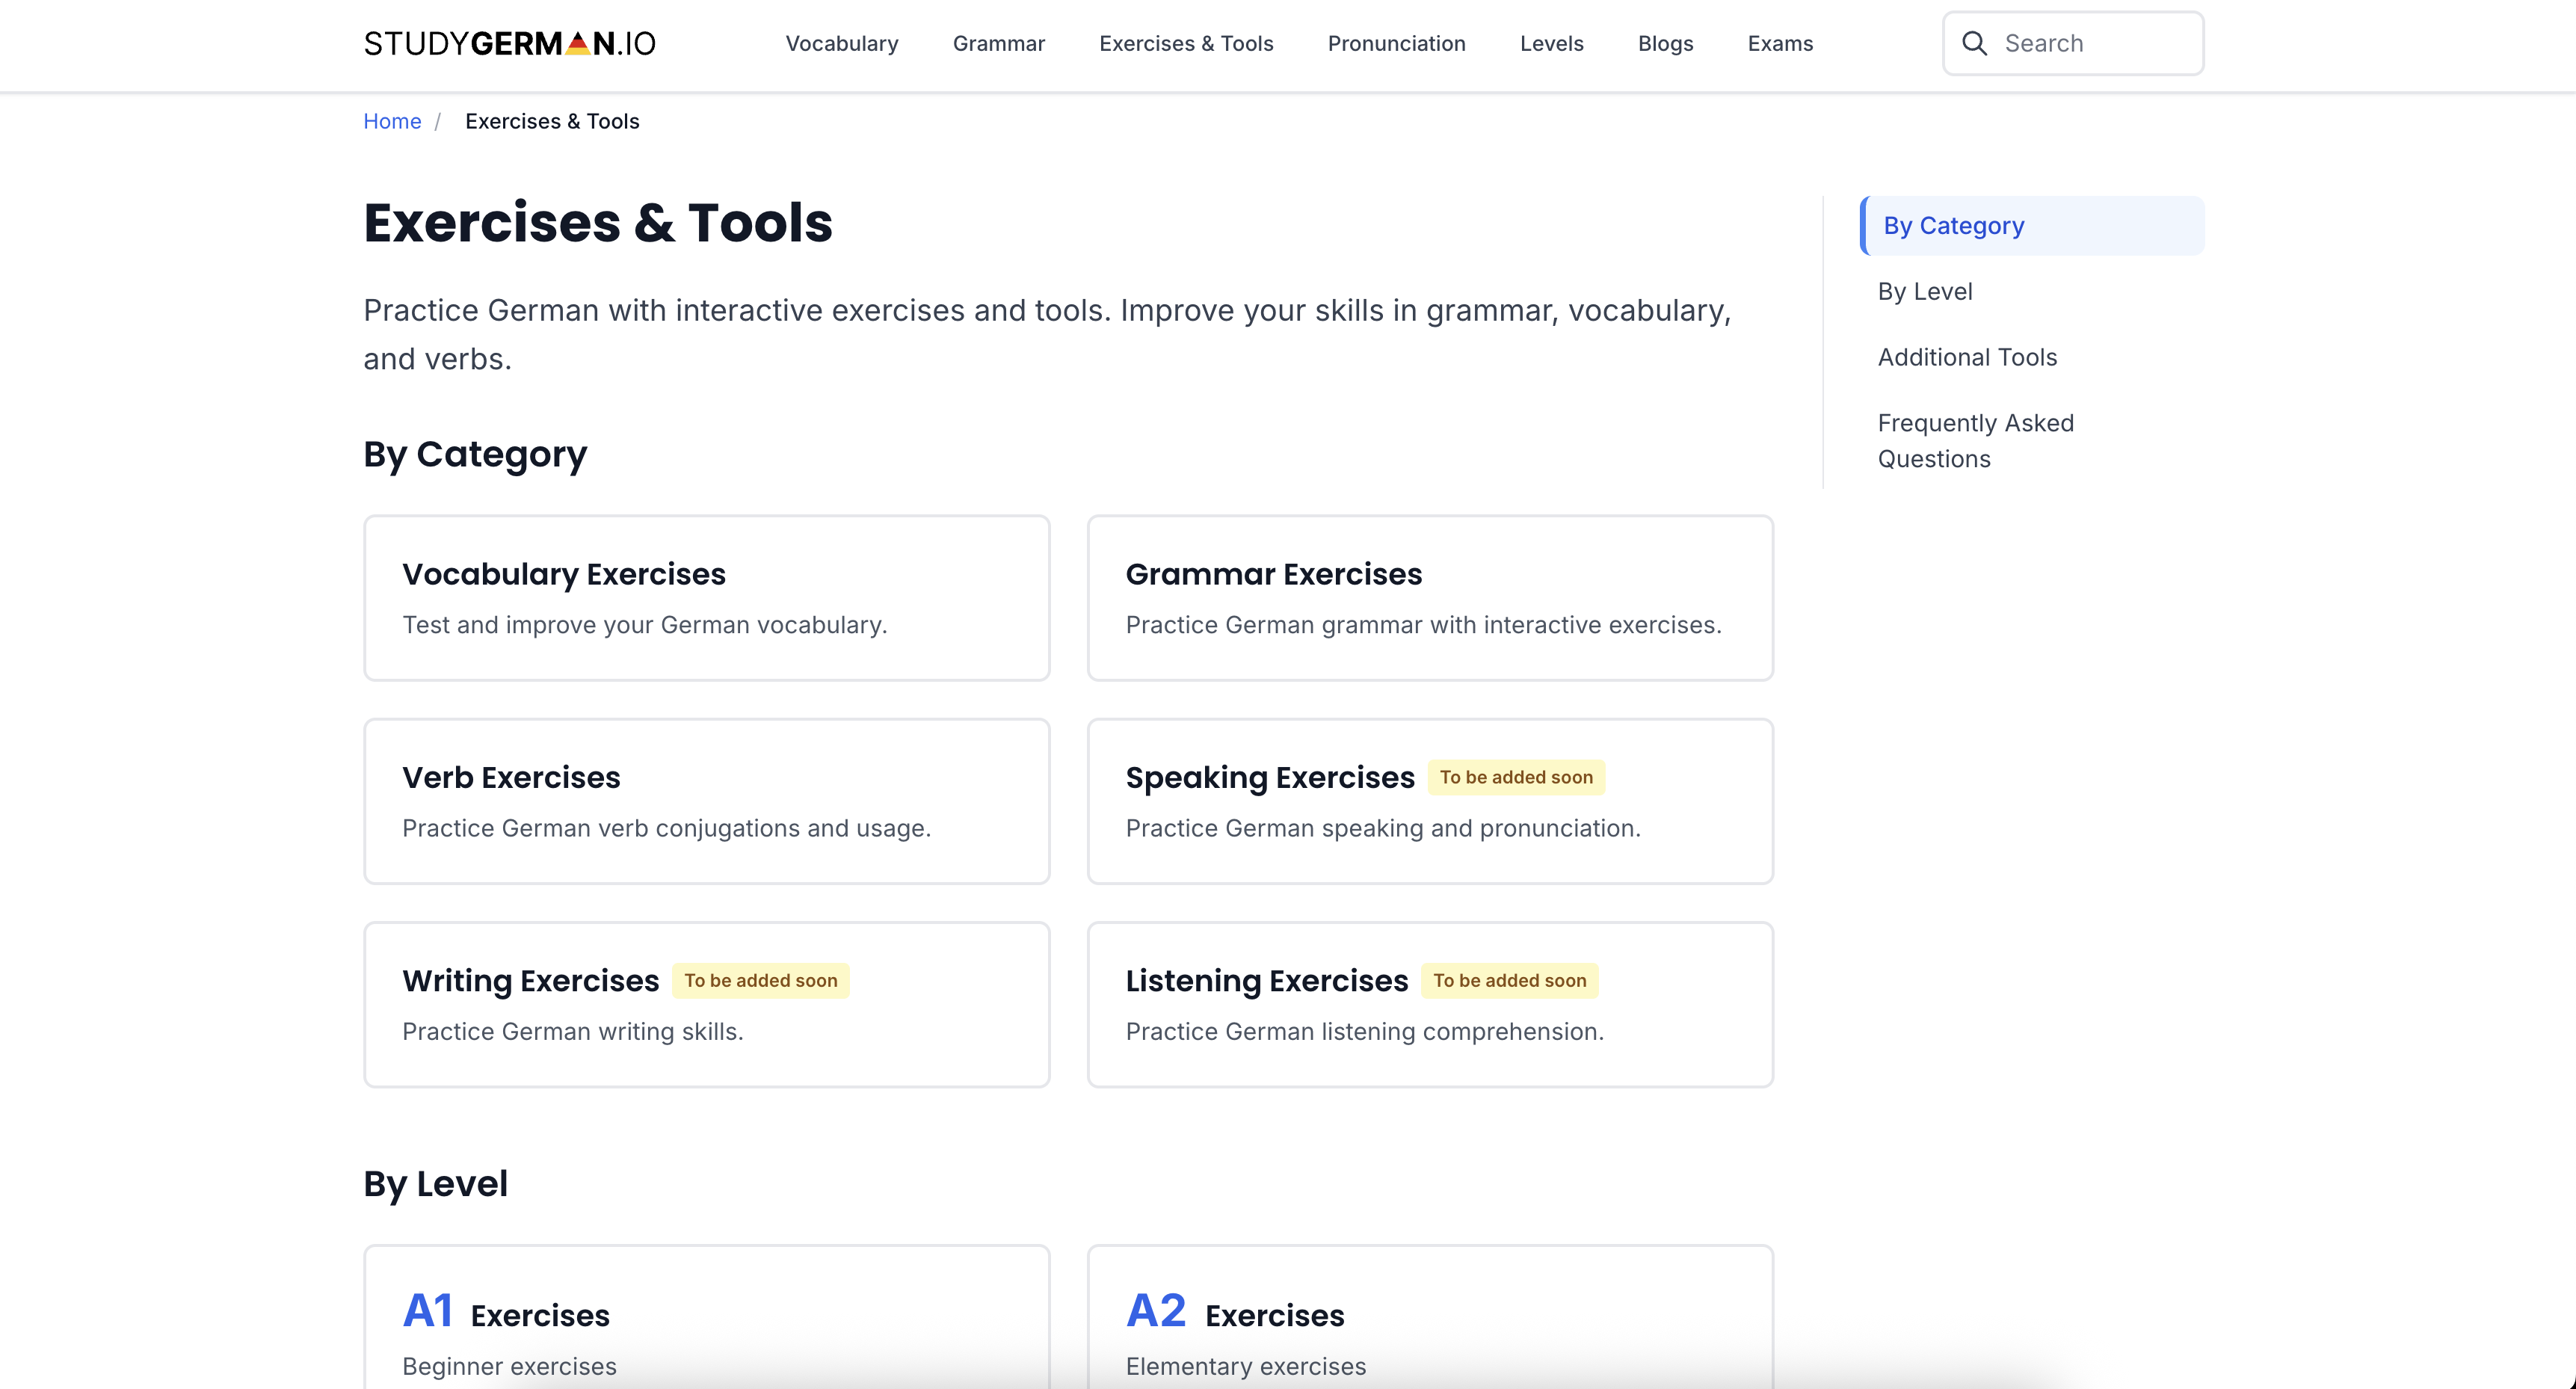Open the Grammar menu item
Viewport: 2576px width, 1389px height.
[x=998, y=43]
